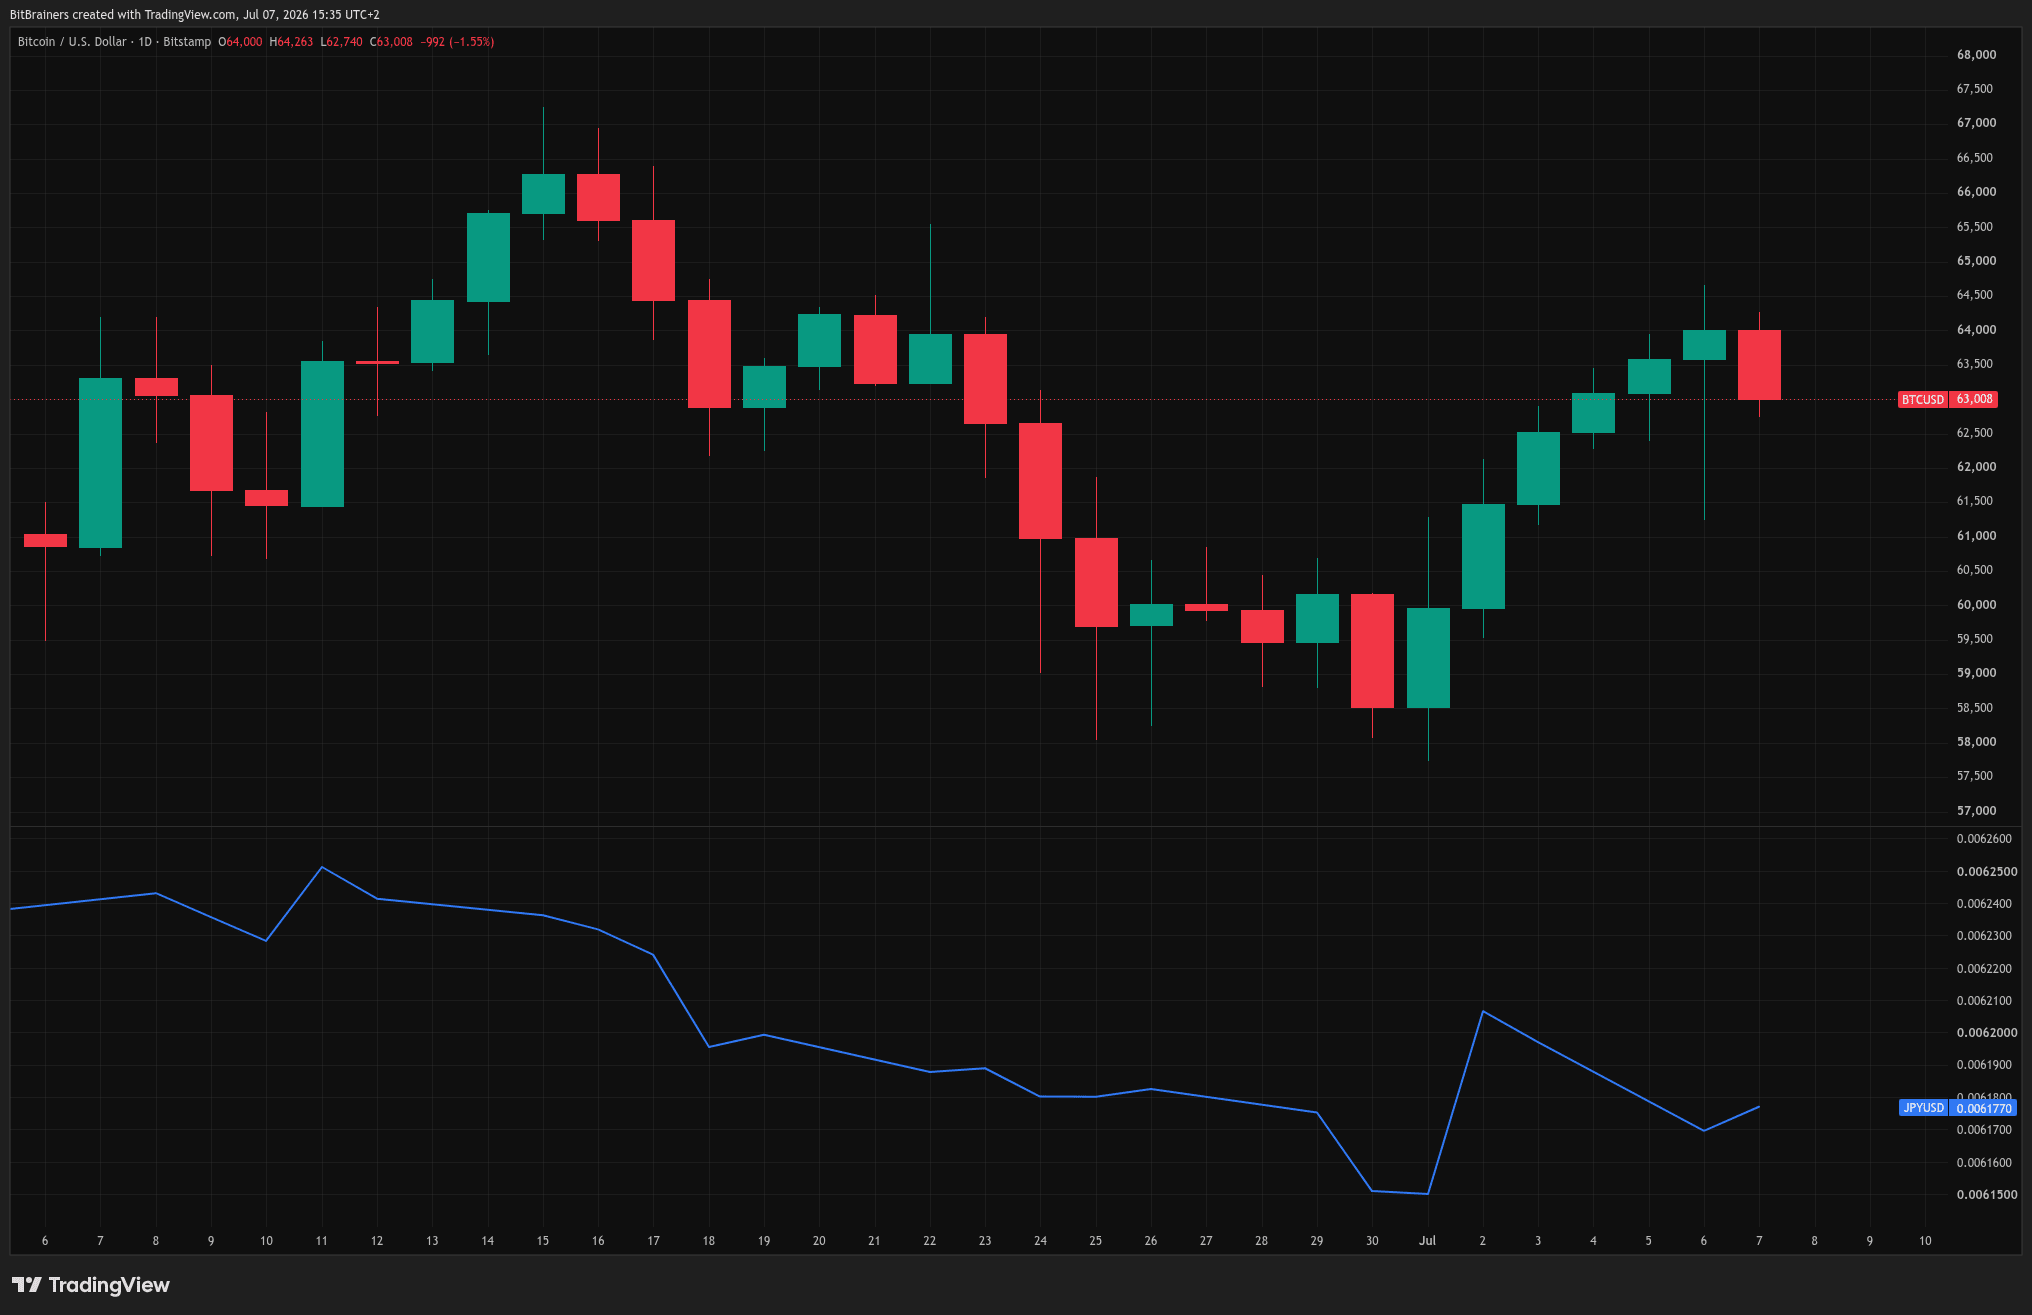
Task: Click the BTCUSD price label tag
Action: [x=1947, y=399]
